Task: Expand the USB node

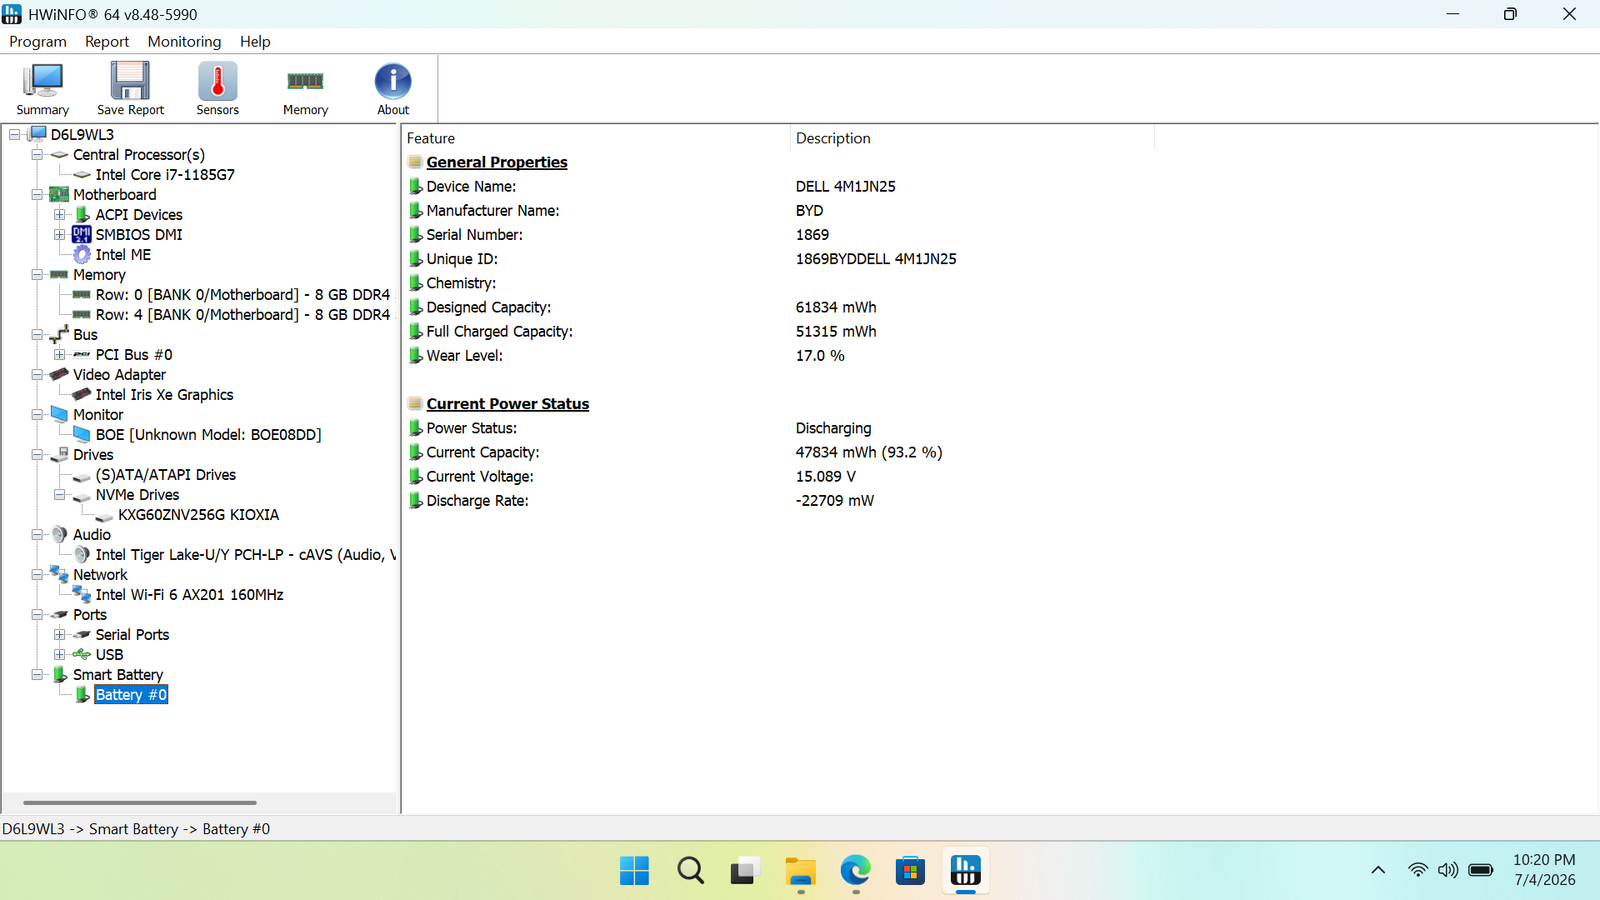Action: (59, 655)
